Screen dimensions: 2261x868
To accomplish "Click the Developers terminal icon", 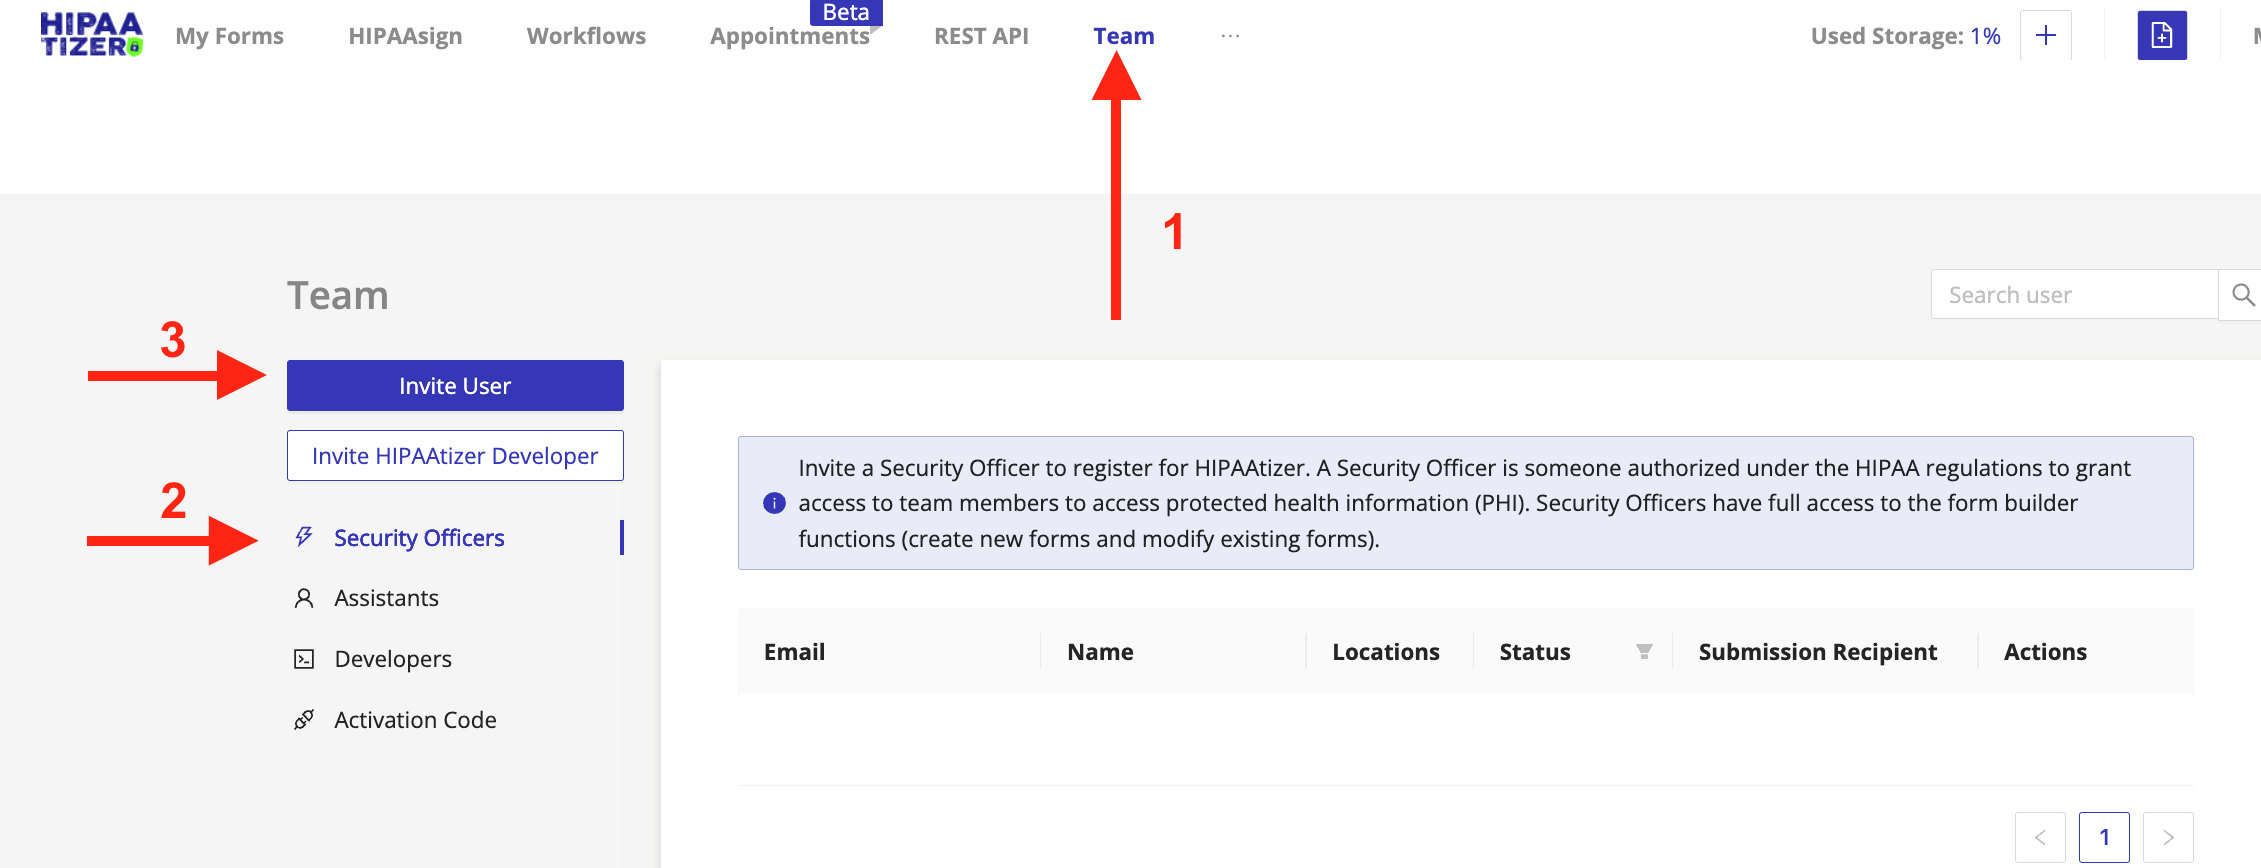I will (x=304, y=659).
